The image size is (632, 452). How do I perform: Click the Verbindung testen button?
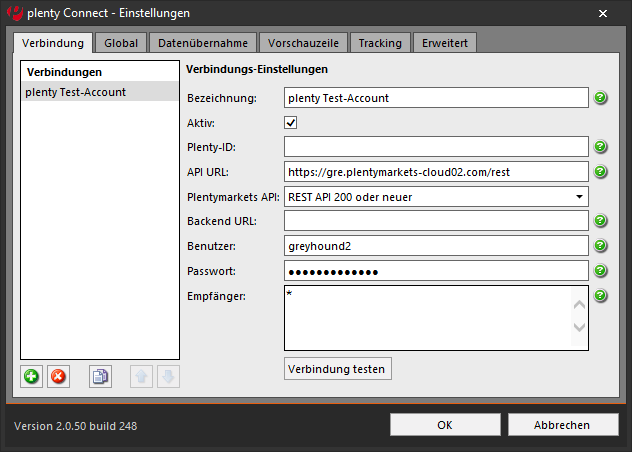tap(338, 369)
